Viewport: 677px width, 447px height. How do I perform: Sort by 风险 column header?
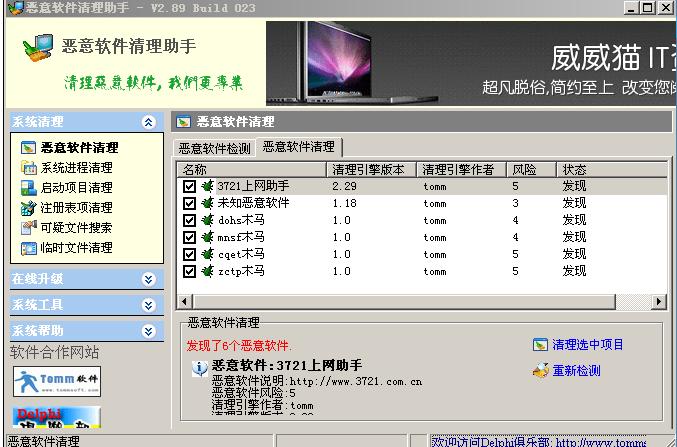pos(531,170)
